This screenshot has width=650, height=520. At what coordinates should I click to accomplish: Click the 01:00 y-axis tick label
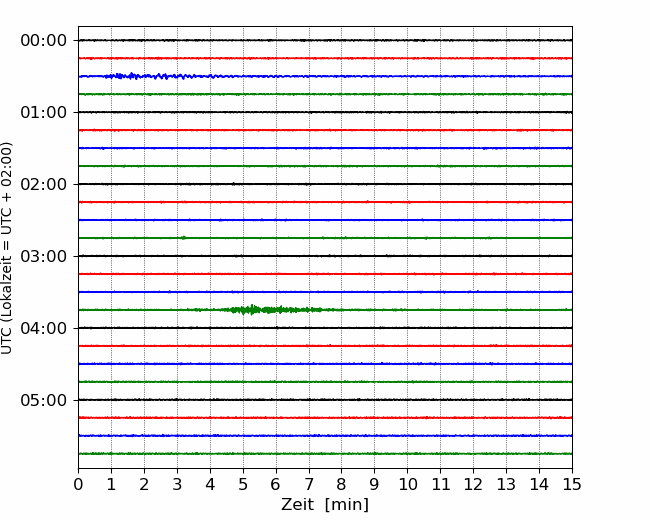coord(44,113)
